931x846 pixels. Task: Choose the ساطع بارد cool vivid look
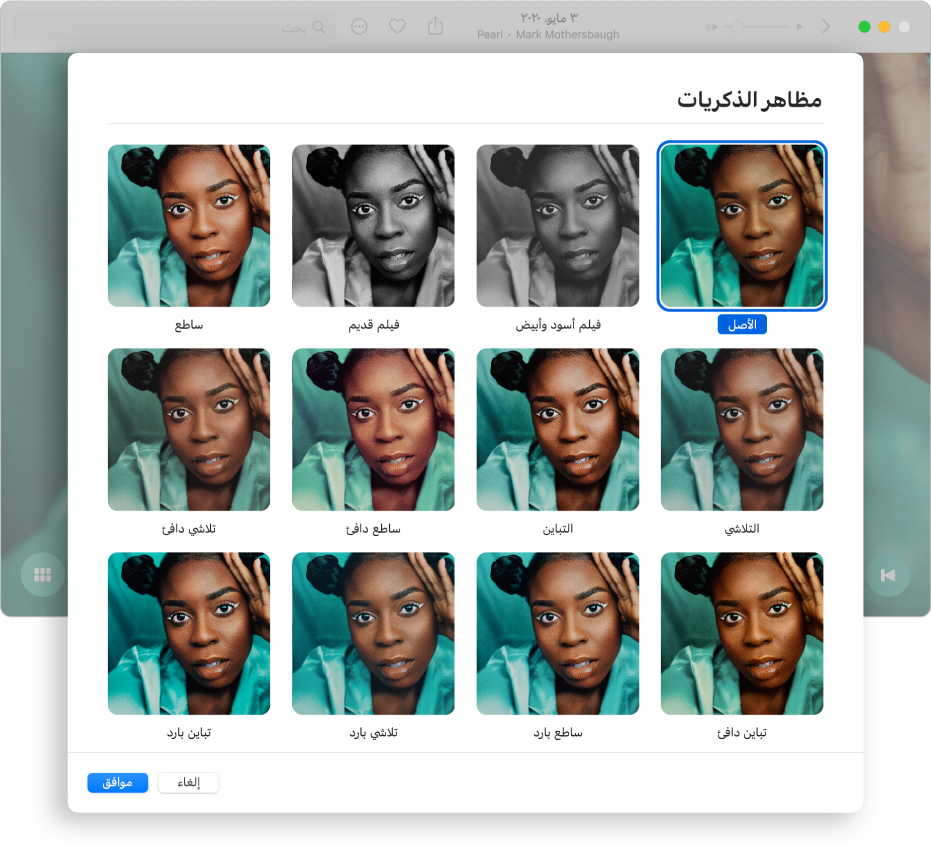(557, 633)
